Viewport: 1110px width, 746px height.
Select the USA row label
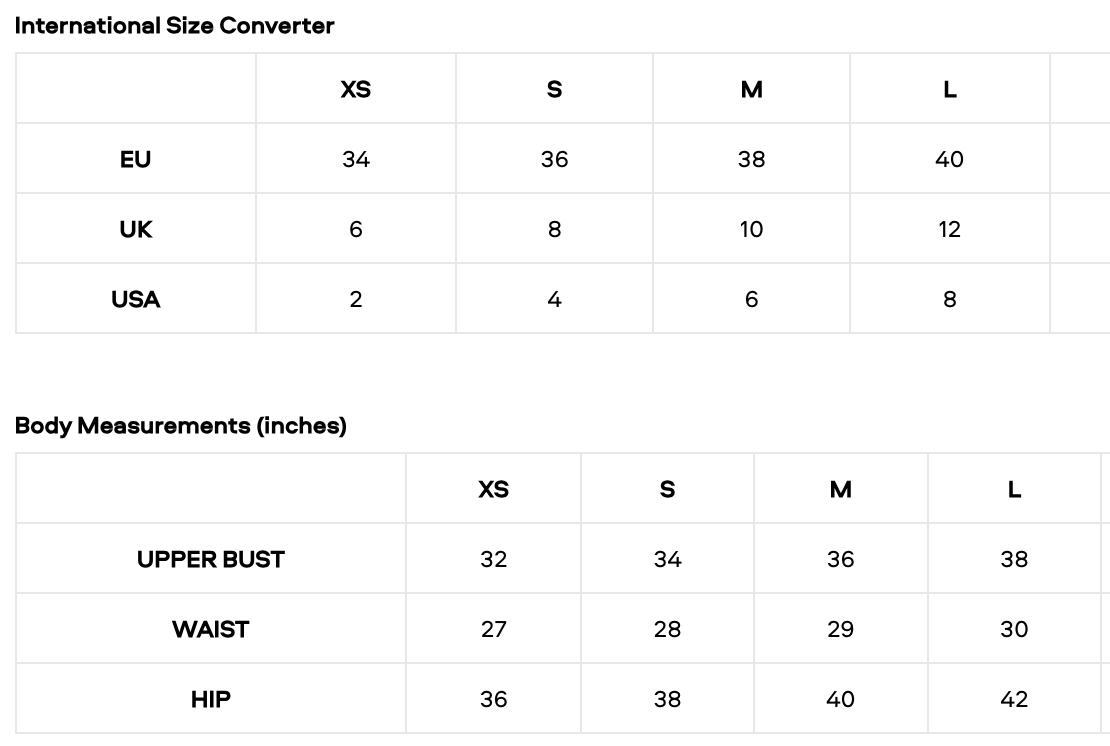point(136,299)
